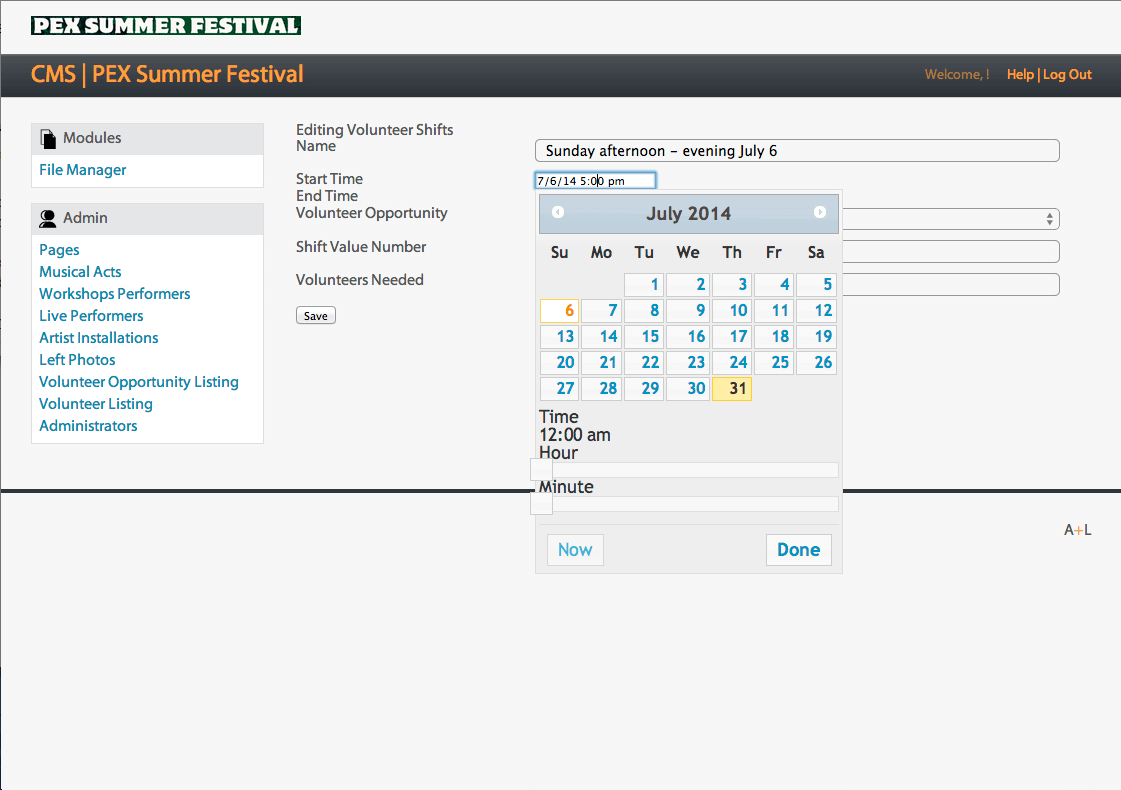The width and height of the screenshot is (1121, 790).
Task: Open Musical Acts admin page
Action: (x=80, y=272)
